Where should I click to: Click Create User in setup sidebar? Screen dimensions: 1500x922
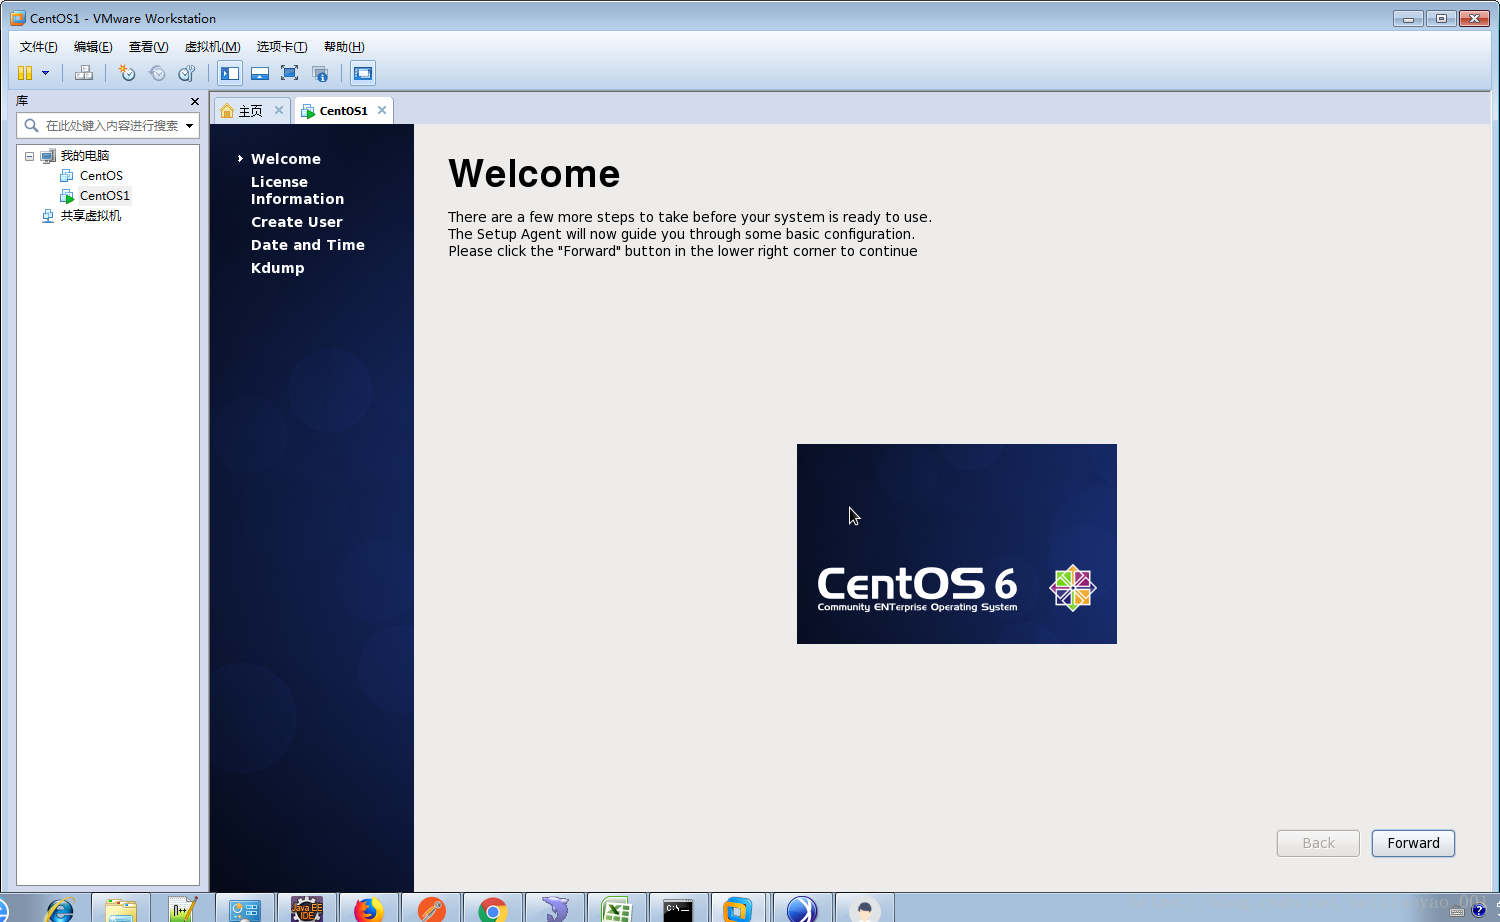click(296, 222)
